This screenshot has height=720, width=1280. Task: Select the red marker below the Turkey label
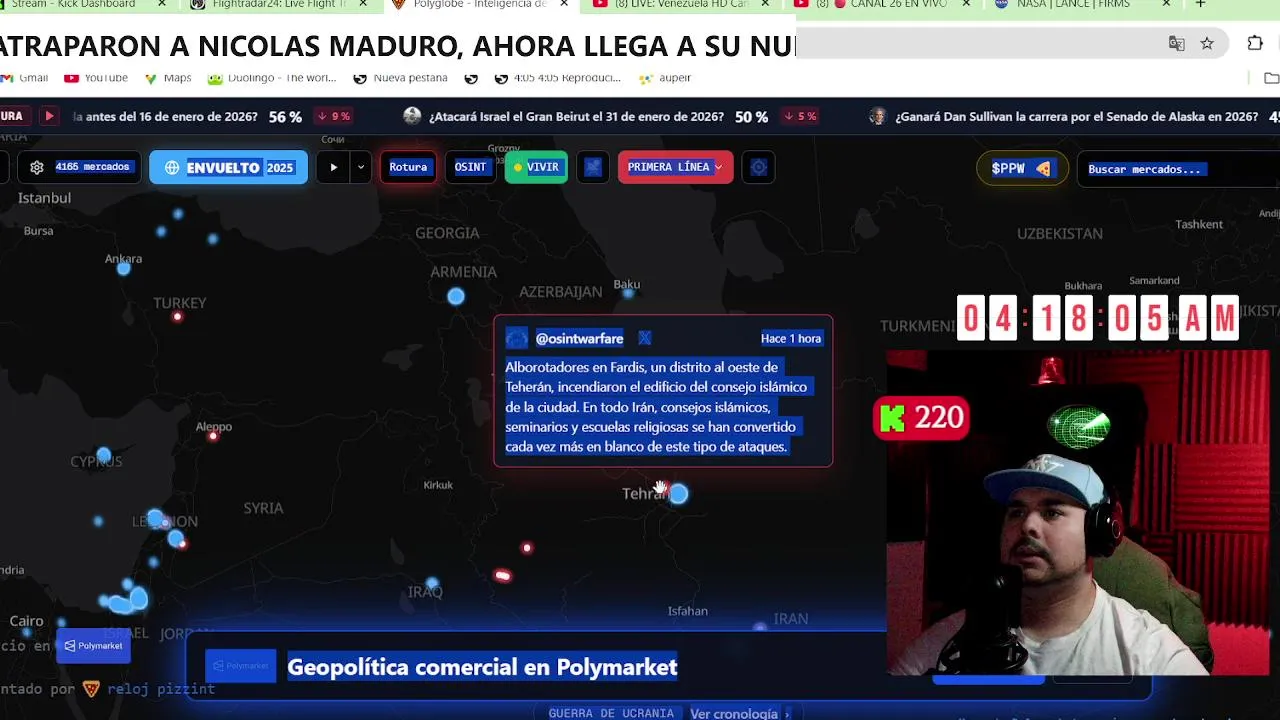pyautogui.click(x=178, y=316)
